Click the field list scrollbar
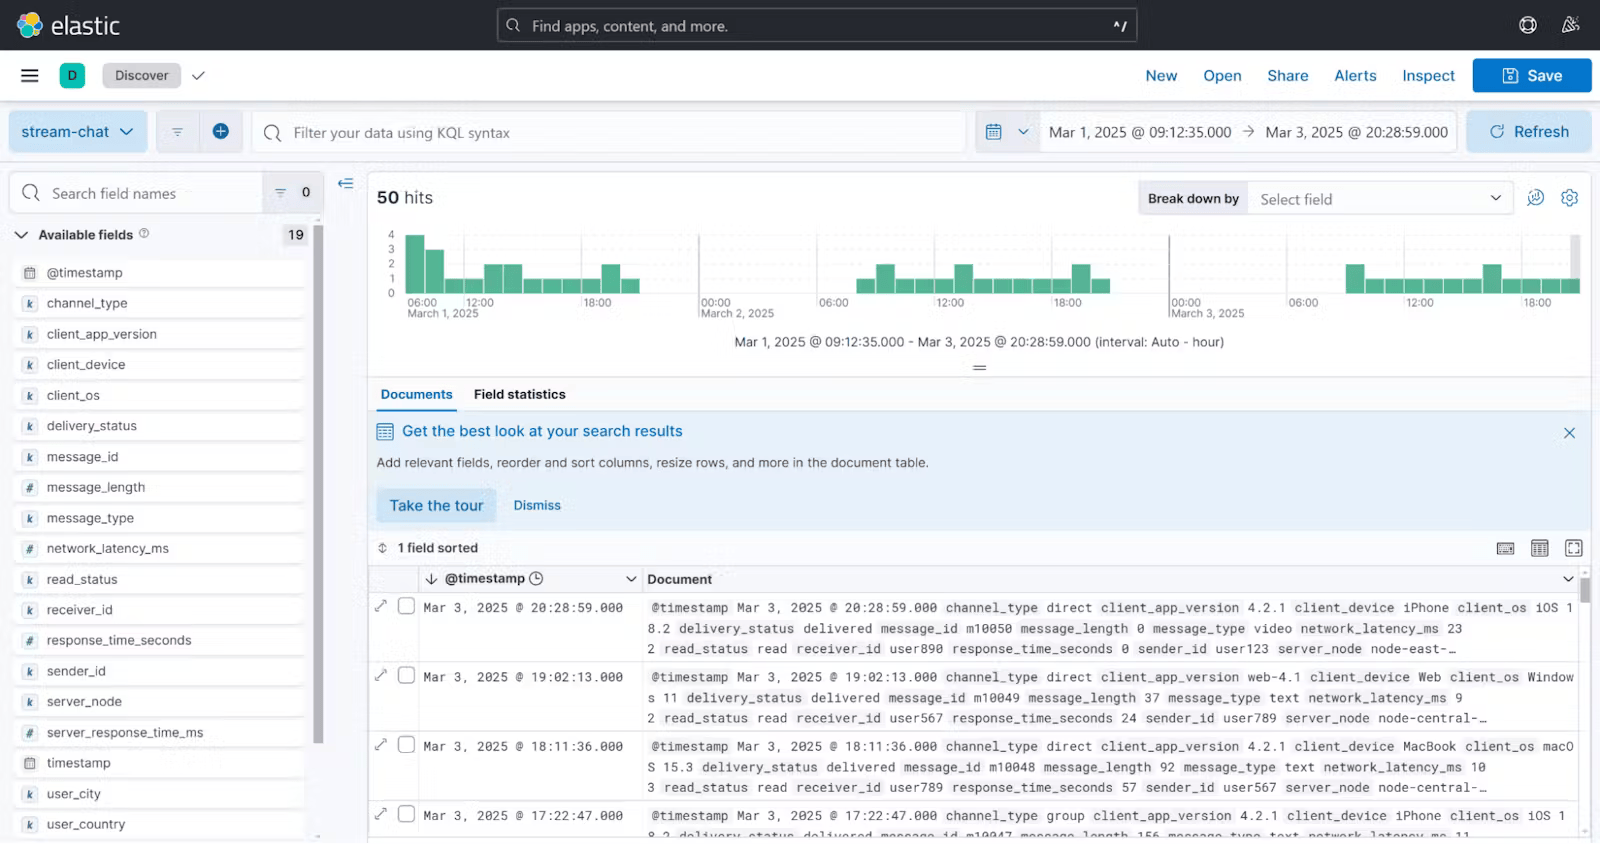1600x844 pixels. [318, 484]
